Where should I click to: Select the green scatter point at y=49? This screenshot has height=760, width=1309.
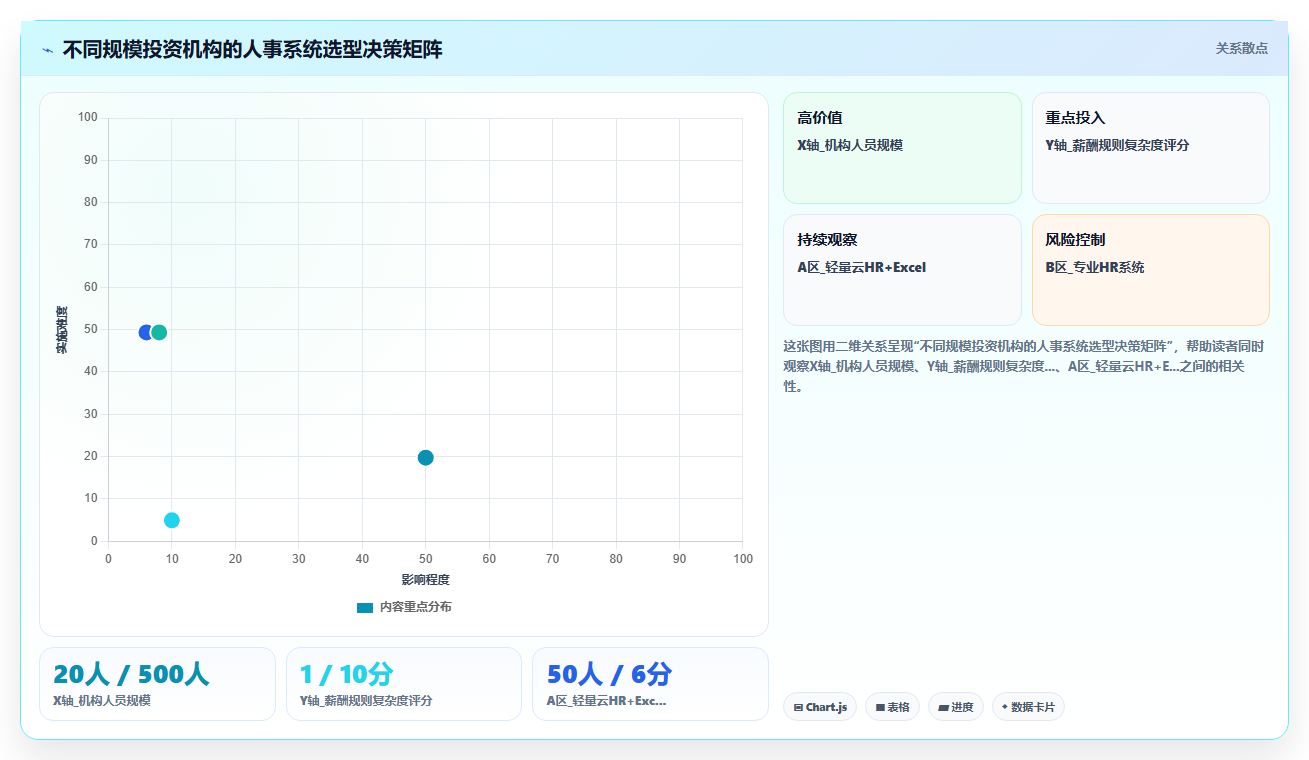point(159,332)
